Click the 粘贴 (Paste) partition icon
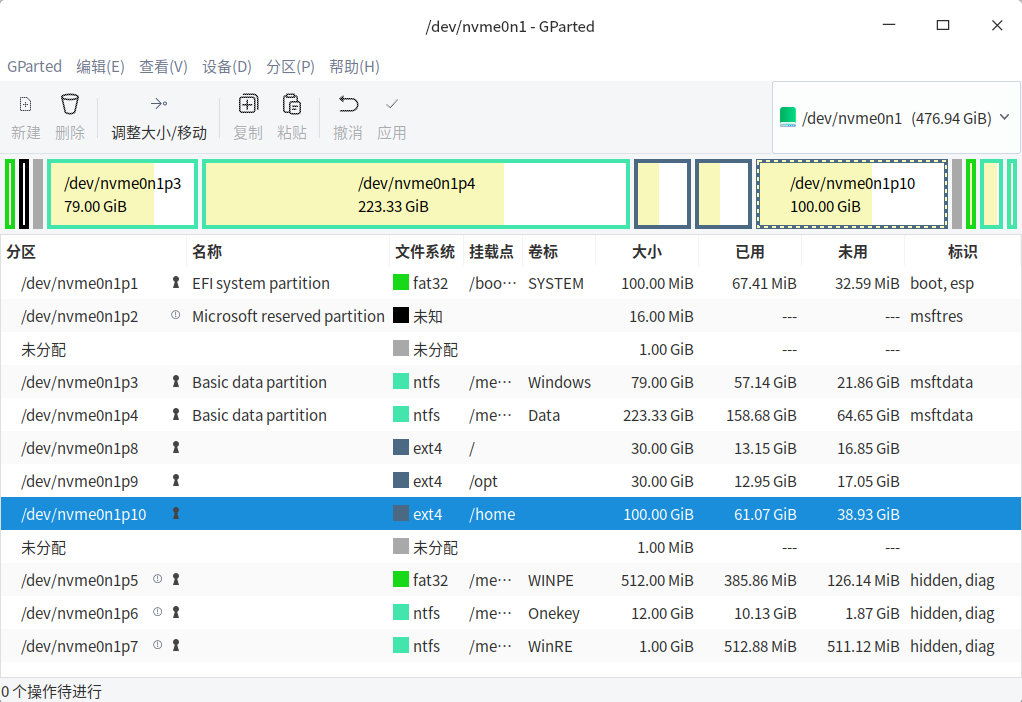This screenshot has width=1022, height=702. 292,103
